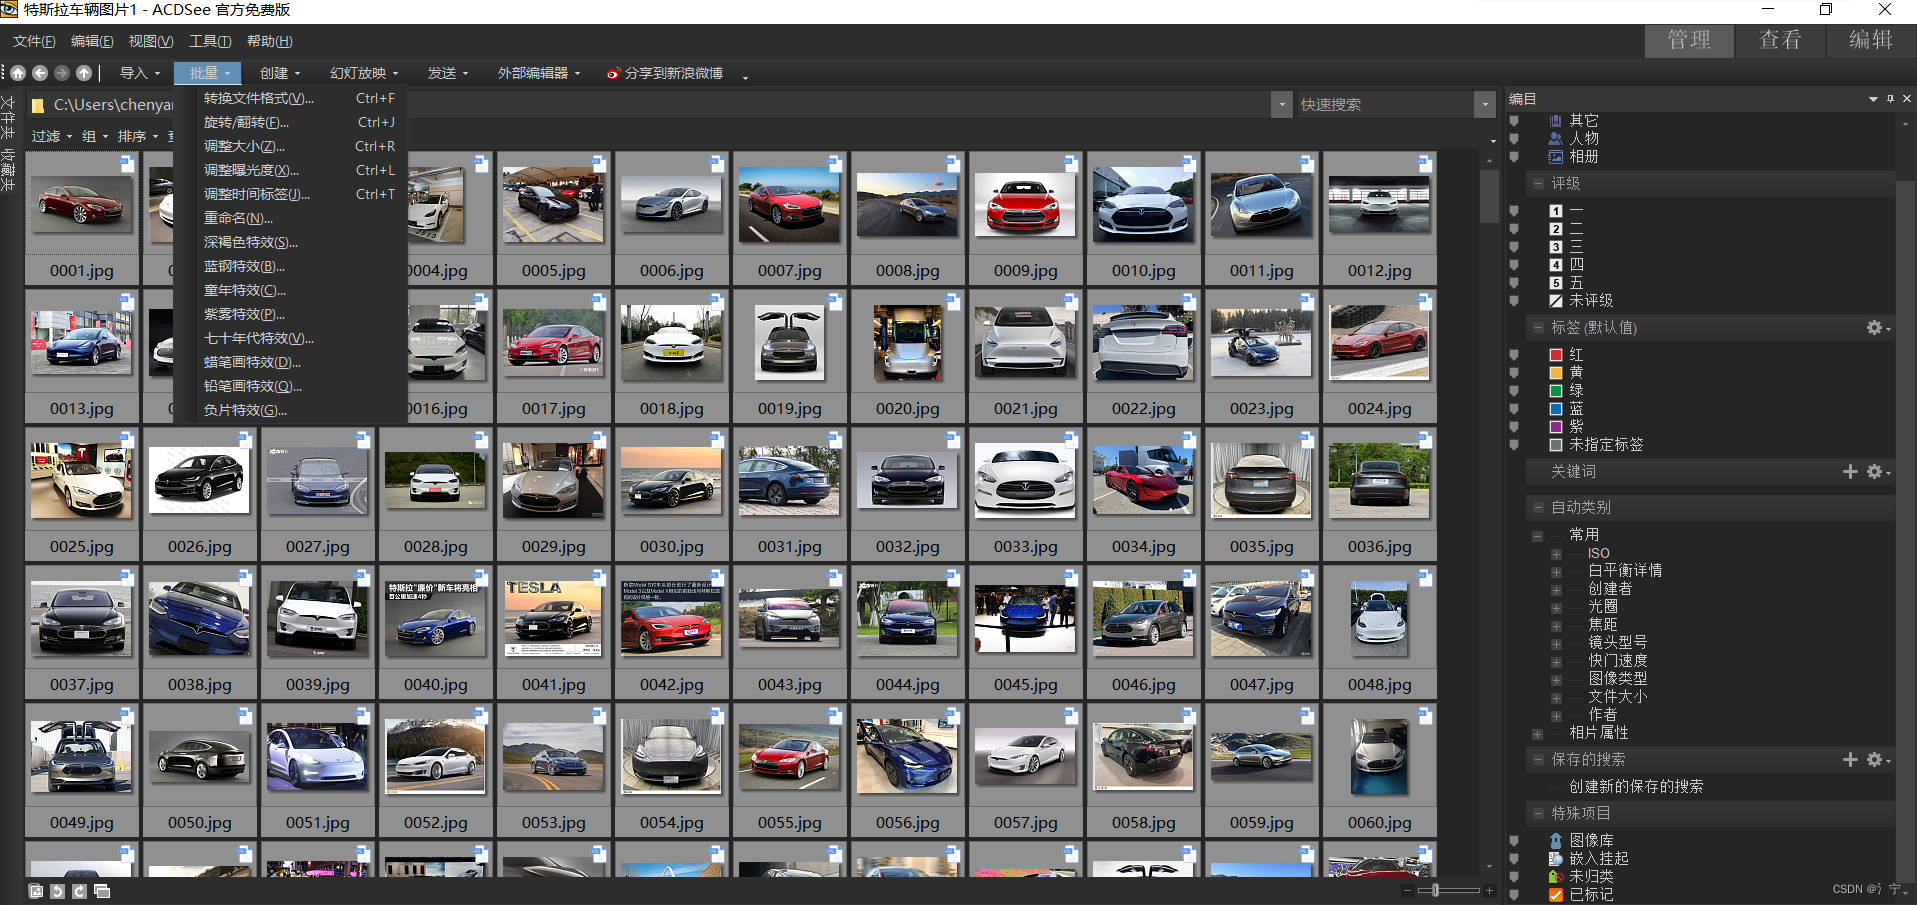Toggle filter marker beside rating 二
Image resolution: width=1917 pixels, height=905 pixels.
pos(1514,229)
